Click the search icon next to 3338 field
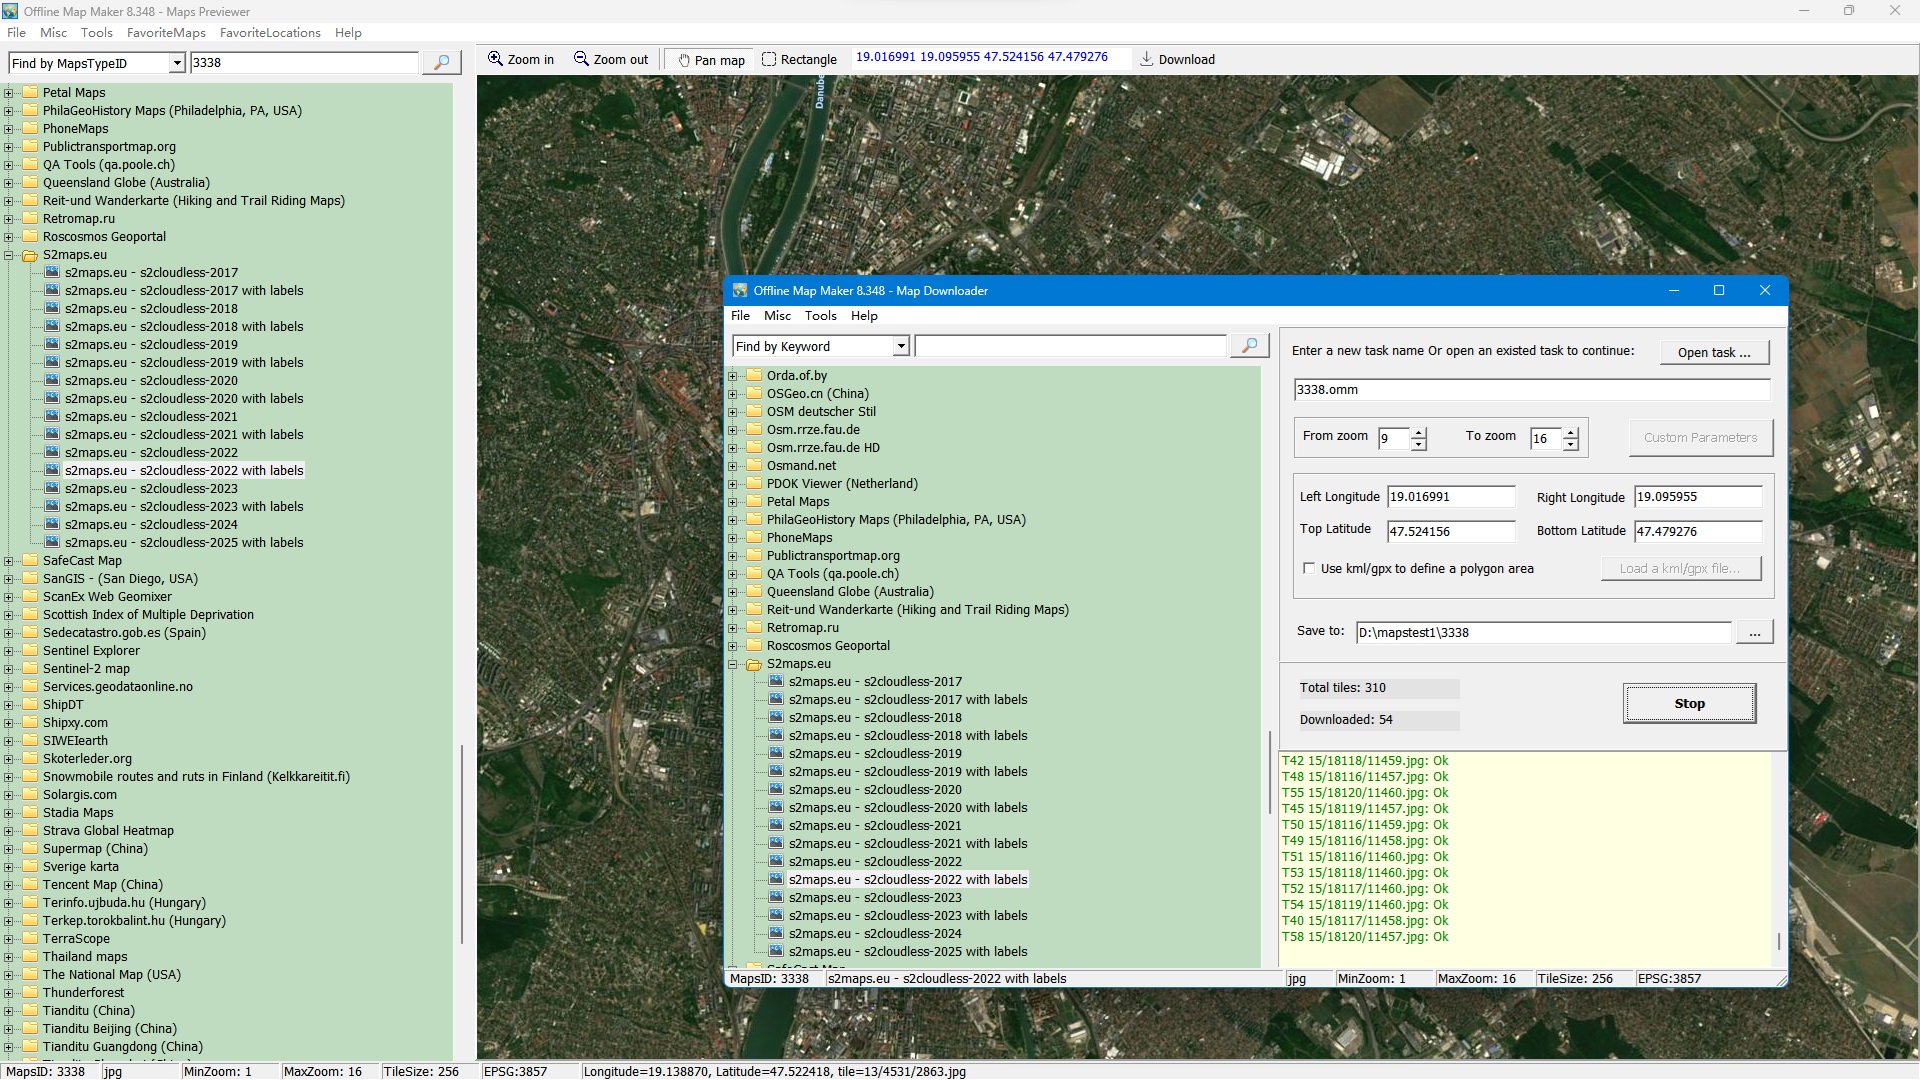This screenshot has height=1080, width=1920. [441, 63]
